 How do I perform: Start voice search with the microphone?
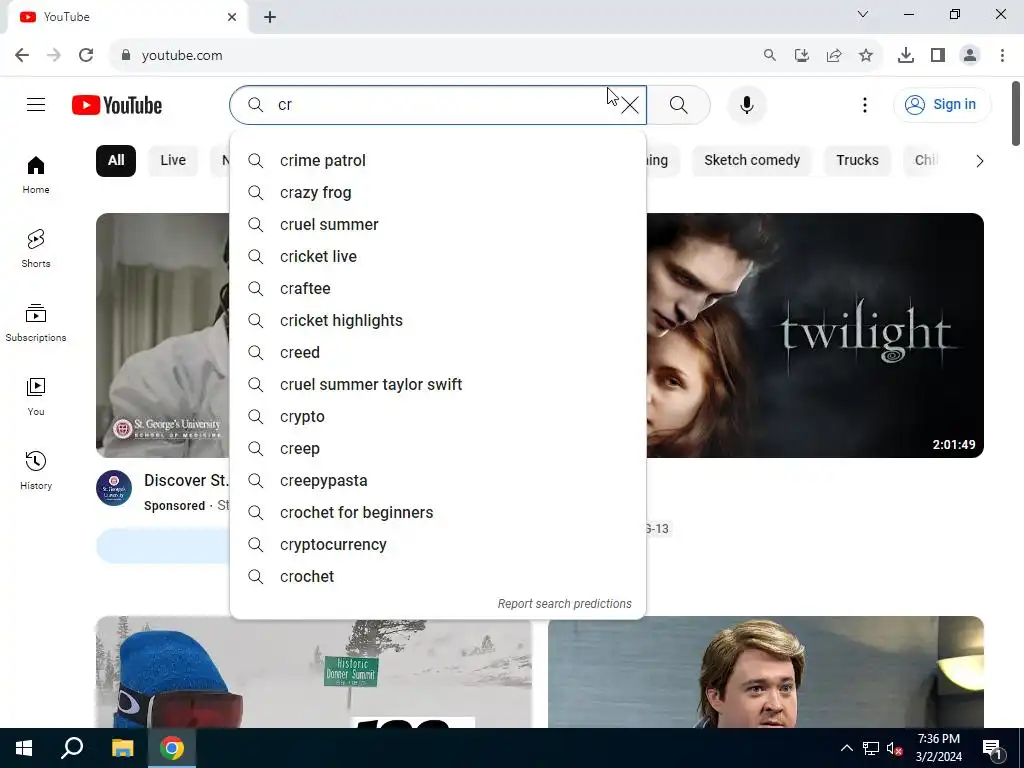[x=746, y=104]
